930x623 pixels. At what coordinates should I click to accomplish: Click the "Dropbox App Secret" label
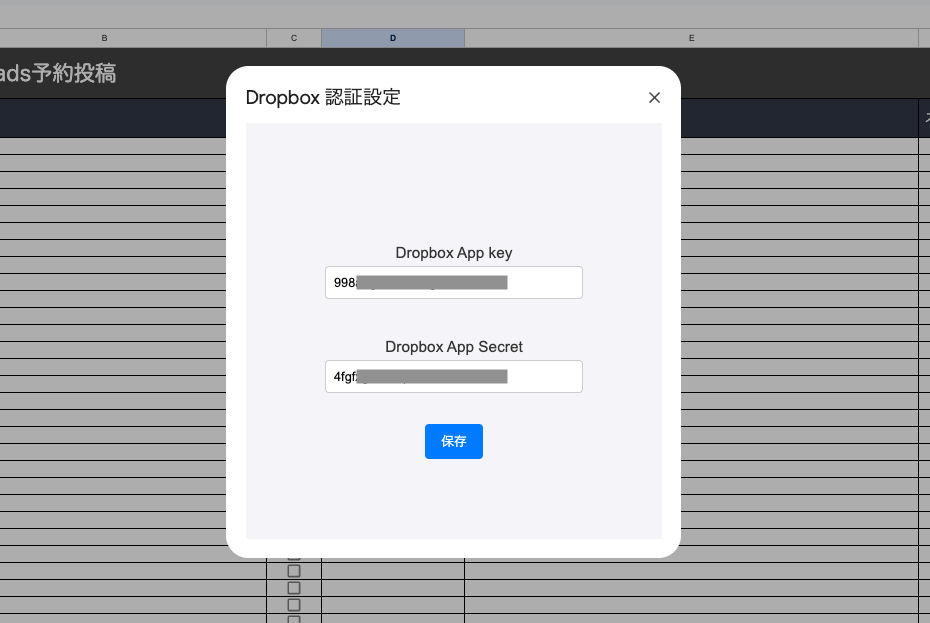coord(454,347)
